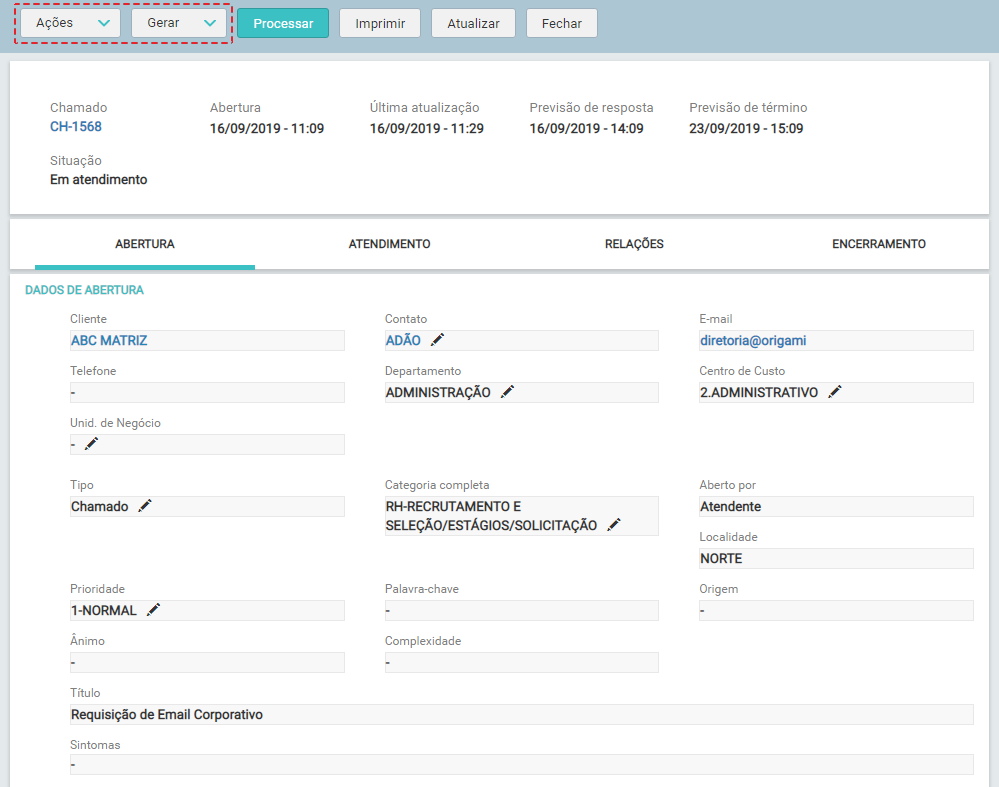Click category text RH-RECRUTAMENTO E SELEÇÃO/ESTÁGIOS/SOLICITAÇÃO
Viewport: 999px width, 787px height.
(x=491, y=516)
